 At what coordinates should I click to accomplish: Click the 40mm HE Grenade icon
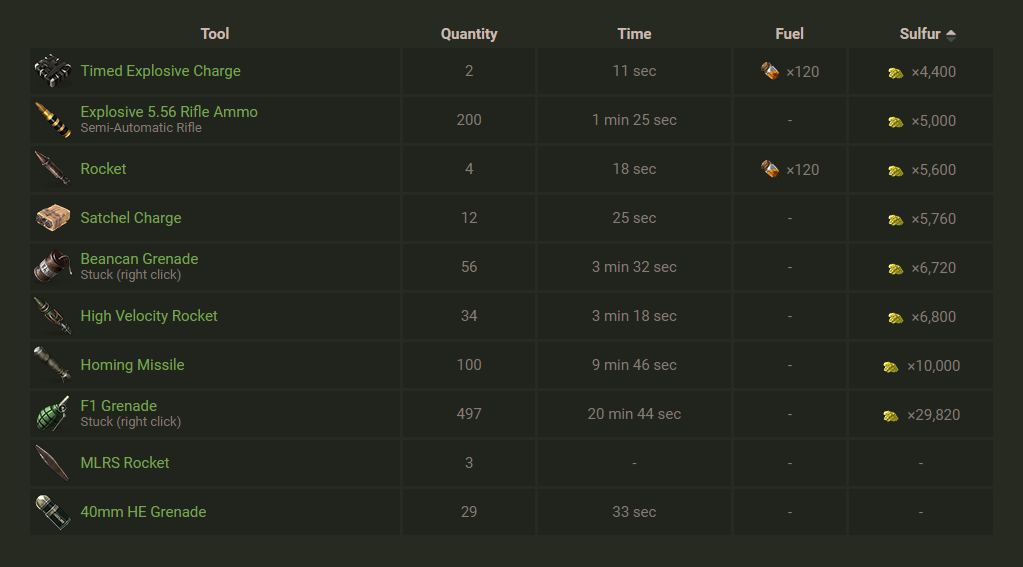point(52,512)
